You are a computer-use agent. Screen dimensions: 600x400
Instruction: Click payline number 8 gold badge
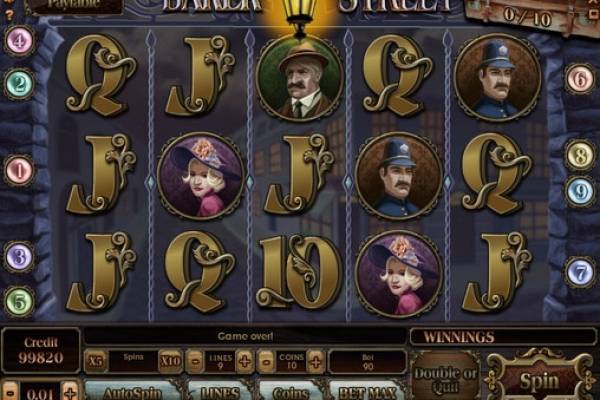[x=580, y=155]
